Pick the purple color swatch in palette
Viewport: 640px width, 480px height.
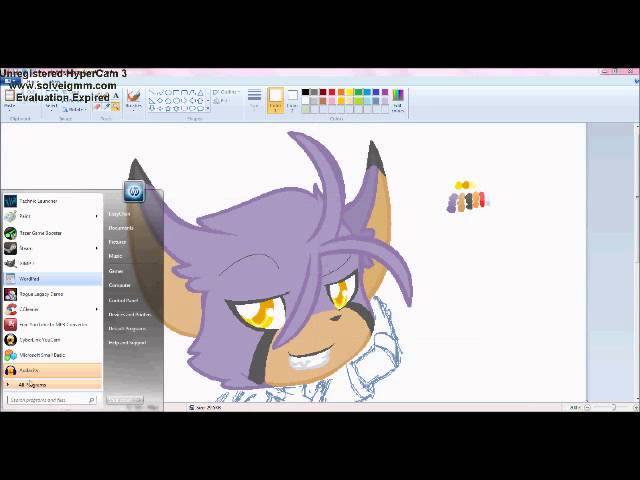pos(385,92)
